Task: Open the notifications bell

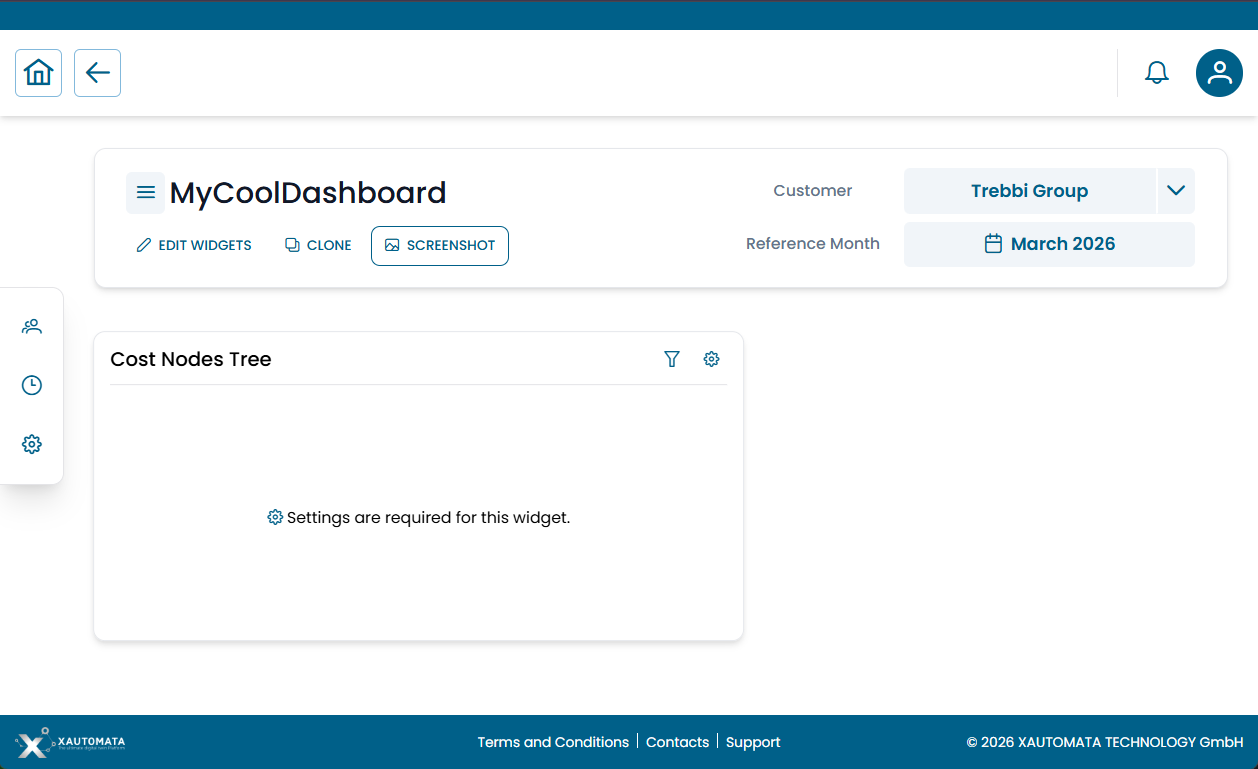Action: [1156, 73]
